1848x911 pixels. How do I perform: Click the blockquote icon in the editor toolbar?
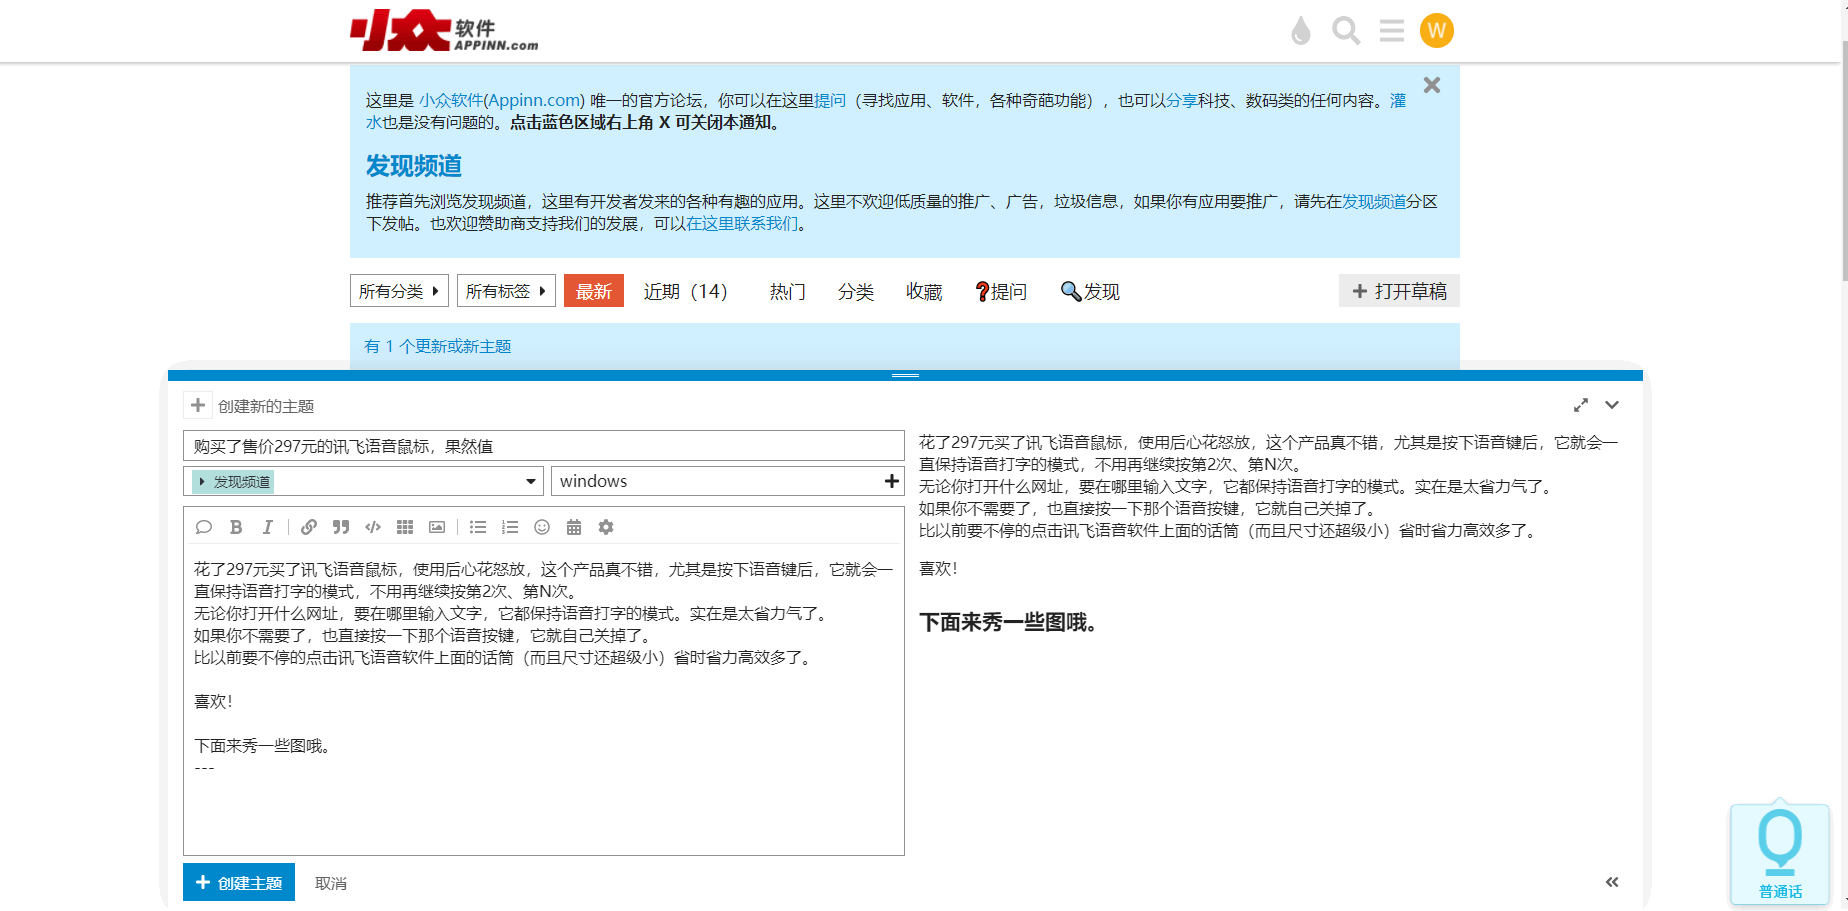tap(341, 527)
